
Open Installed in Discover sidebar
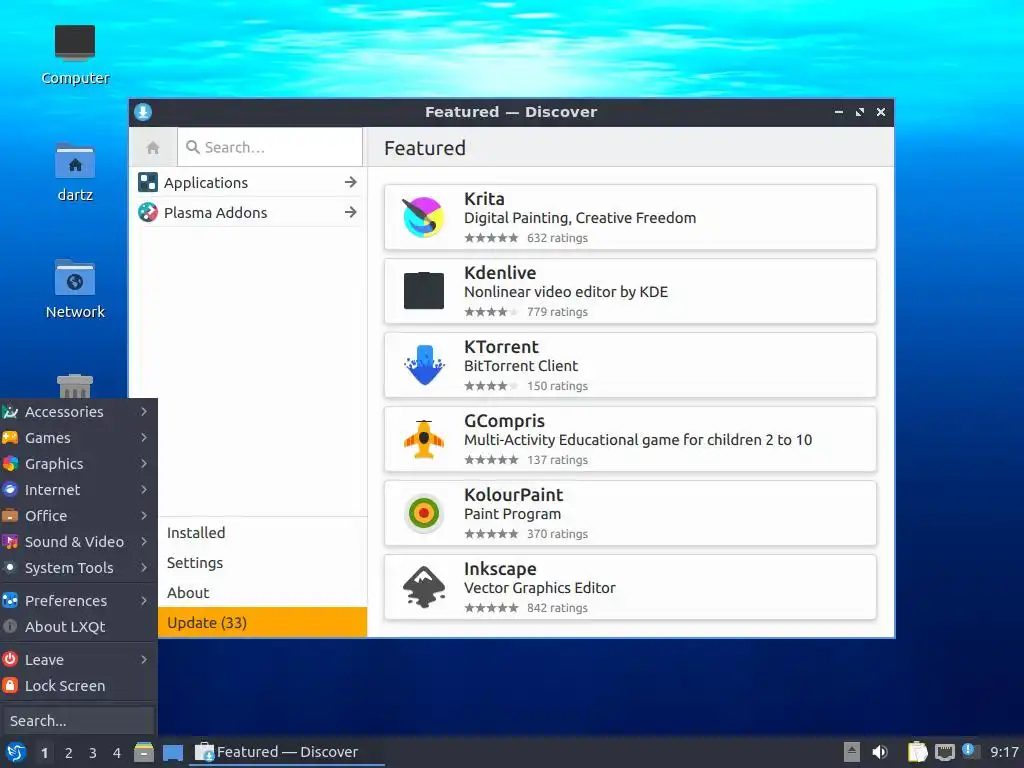(x=263, y=533)
